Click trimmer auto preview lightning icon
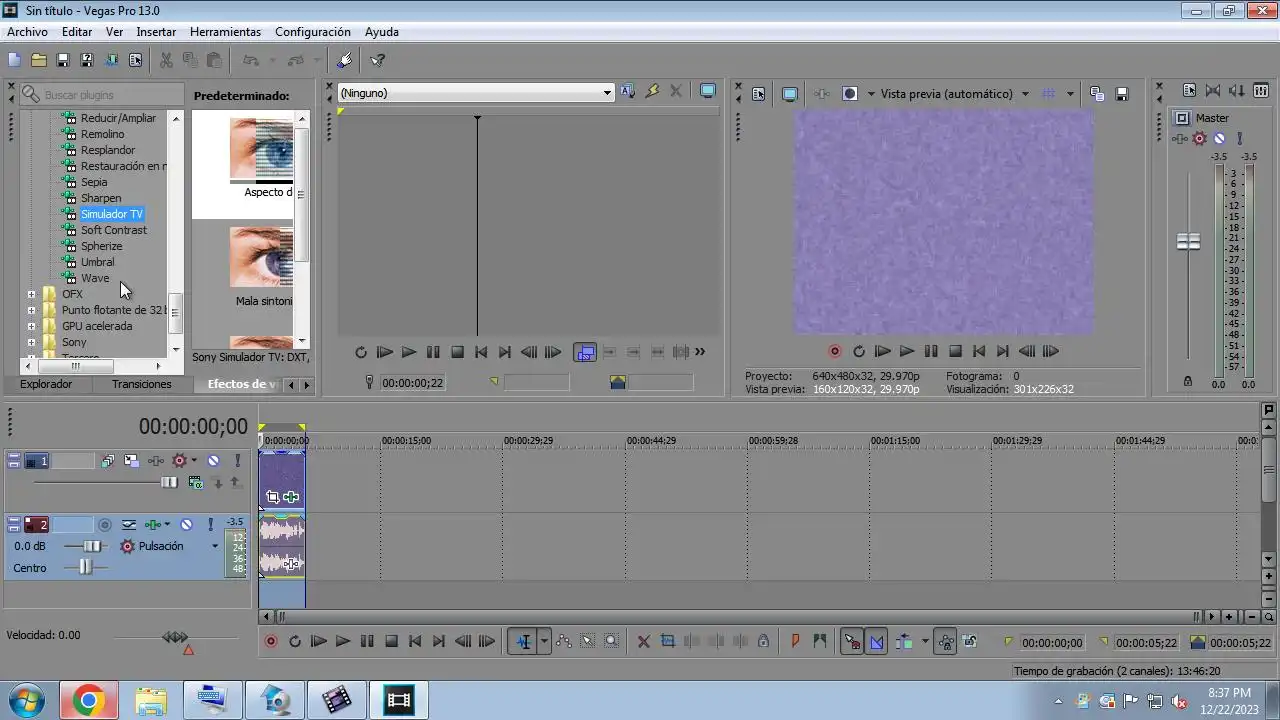Screen dimensions: 1280x720 pyautogui.click(x=652, y=91)
